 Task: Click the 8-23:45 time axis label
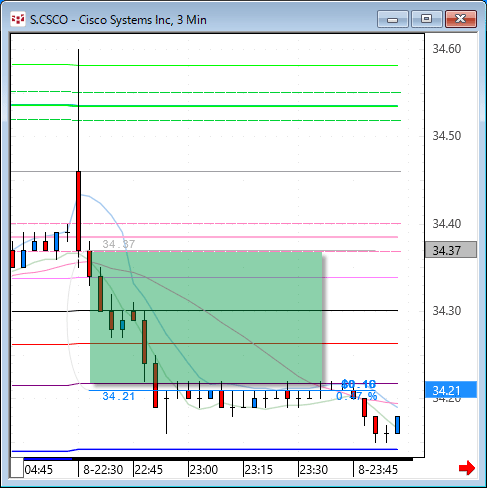point(378,470)
